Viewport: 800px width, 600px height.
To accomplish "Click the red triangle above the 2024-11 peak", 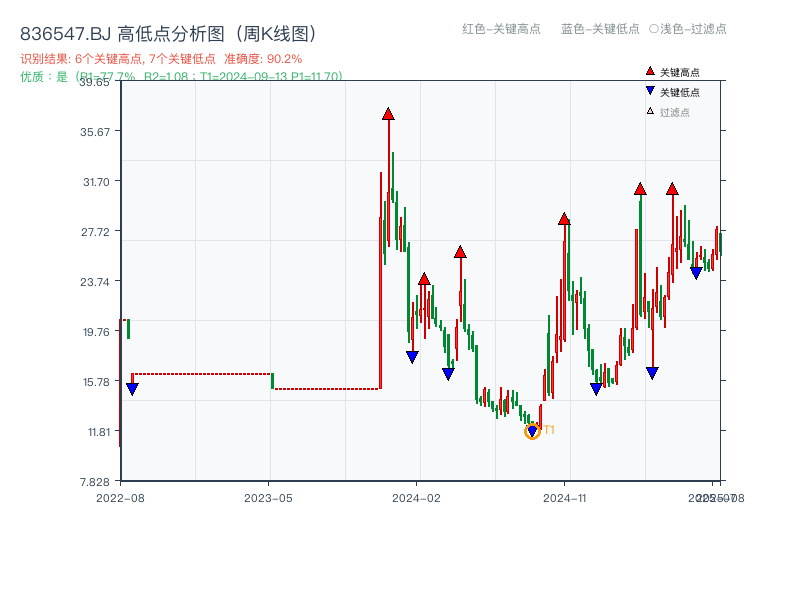I will 566,218.
